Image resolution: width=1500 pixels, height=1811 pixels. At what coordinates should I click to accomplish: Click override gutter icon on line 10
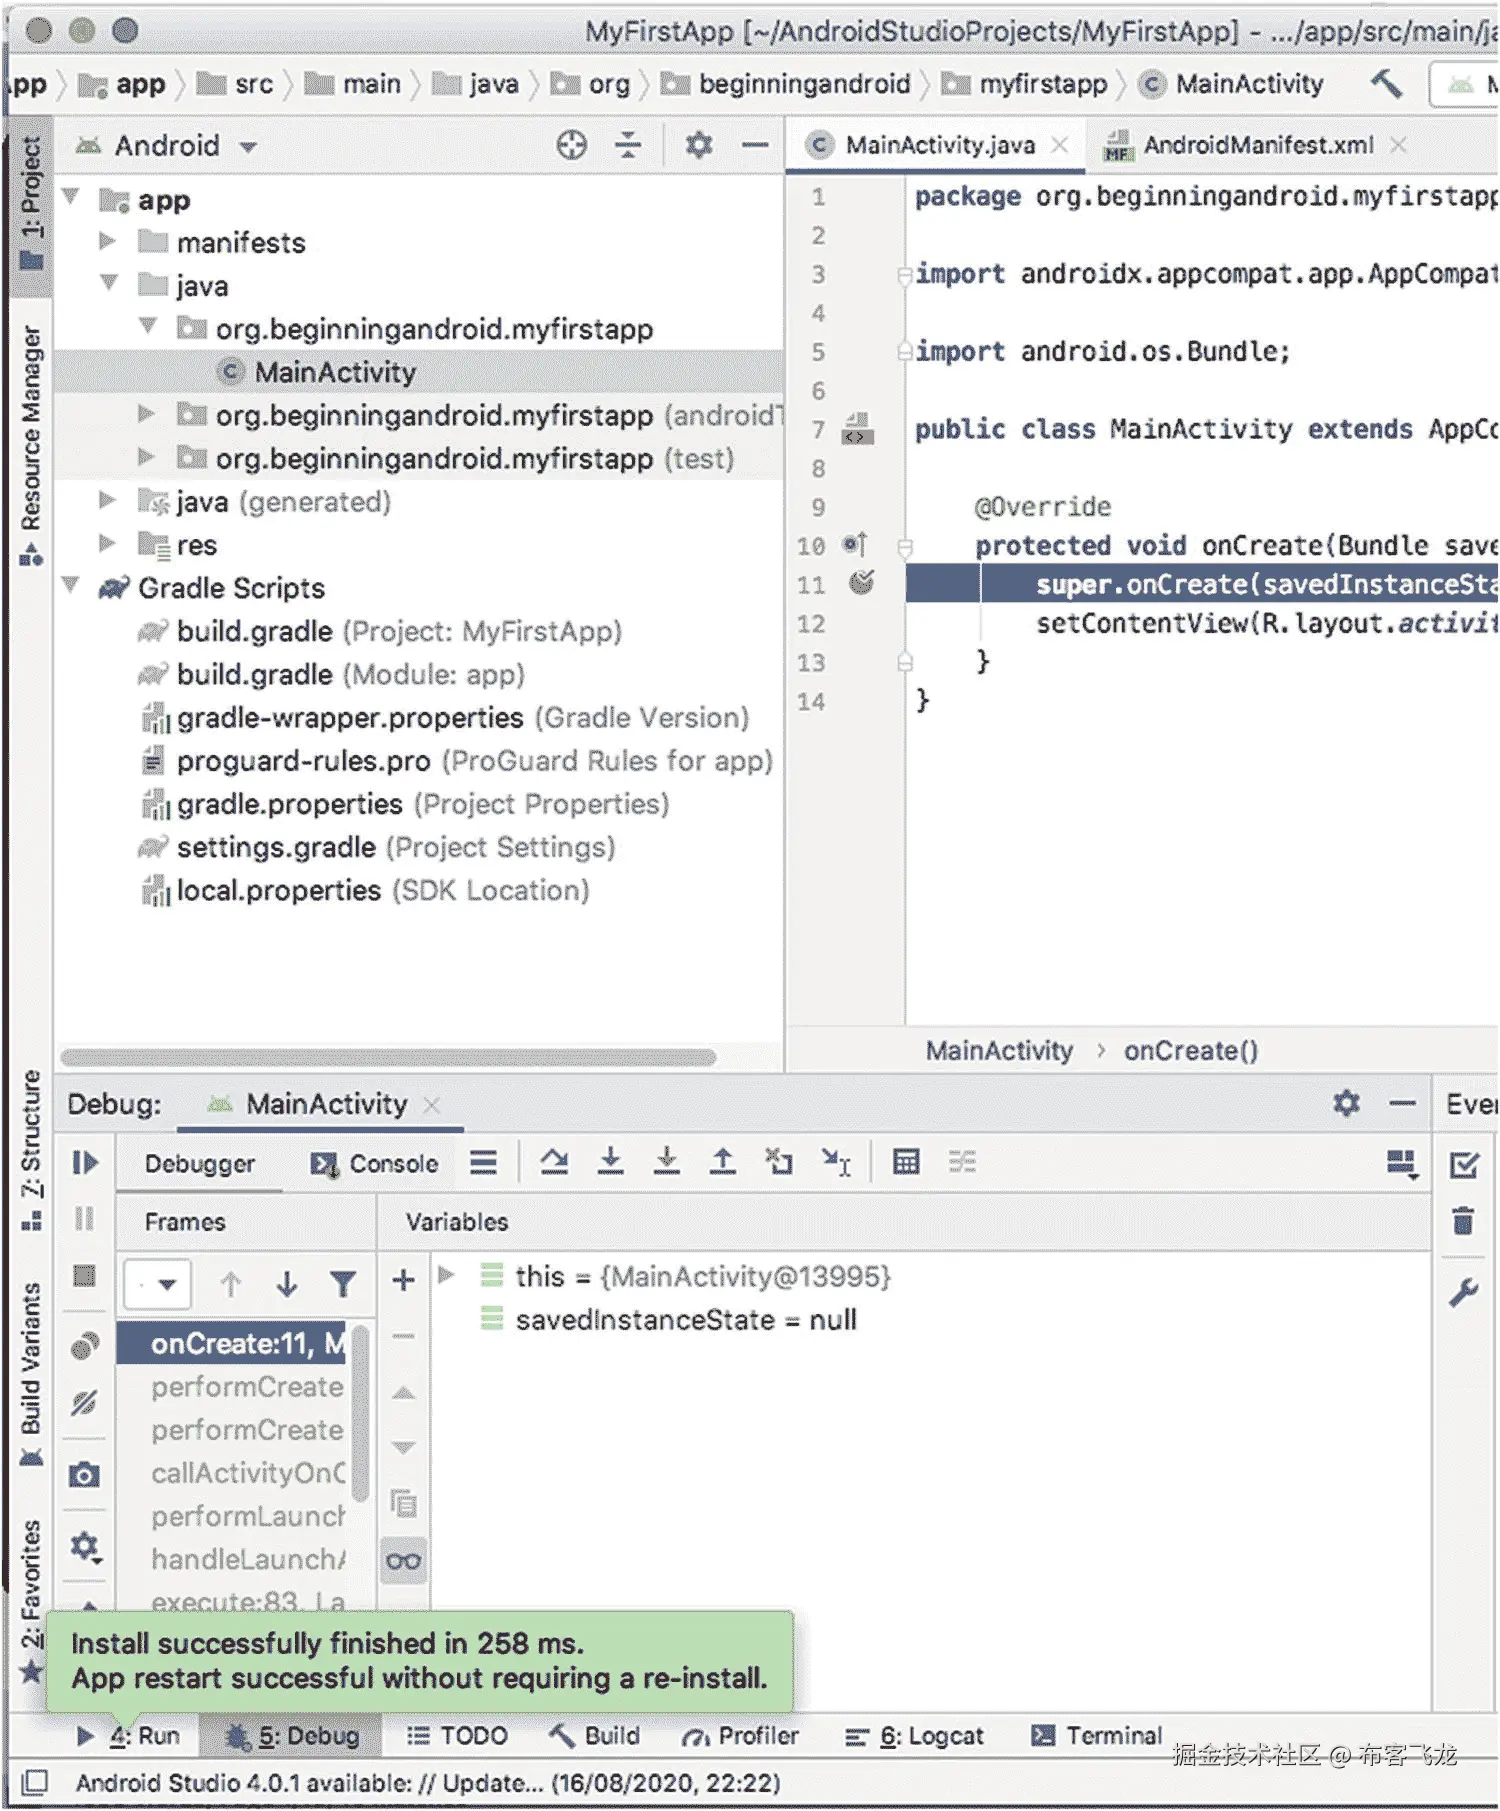[x=855, y=545]
